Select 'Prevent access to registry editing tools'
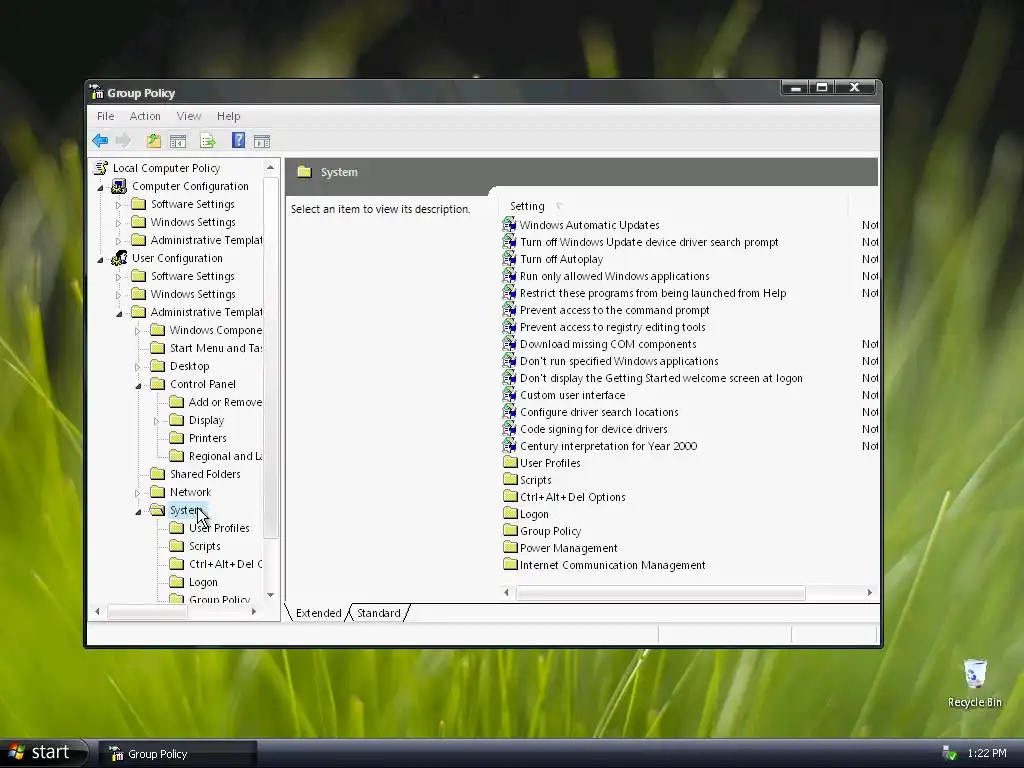Image resolution: width=1024 pixels, height=768 pixels. (613, 327)
